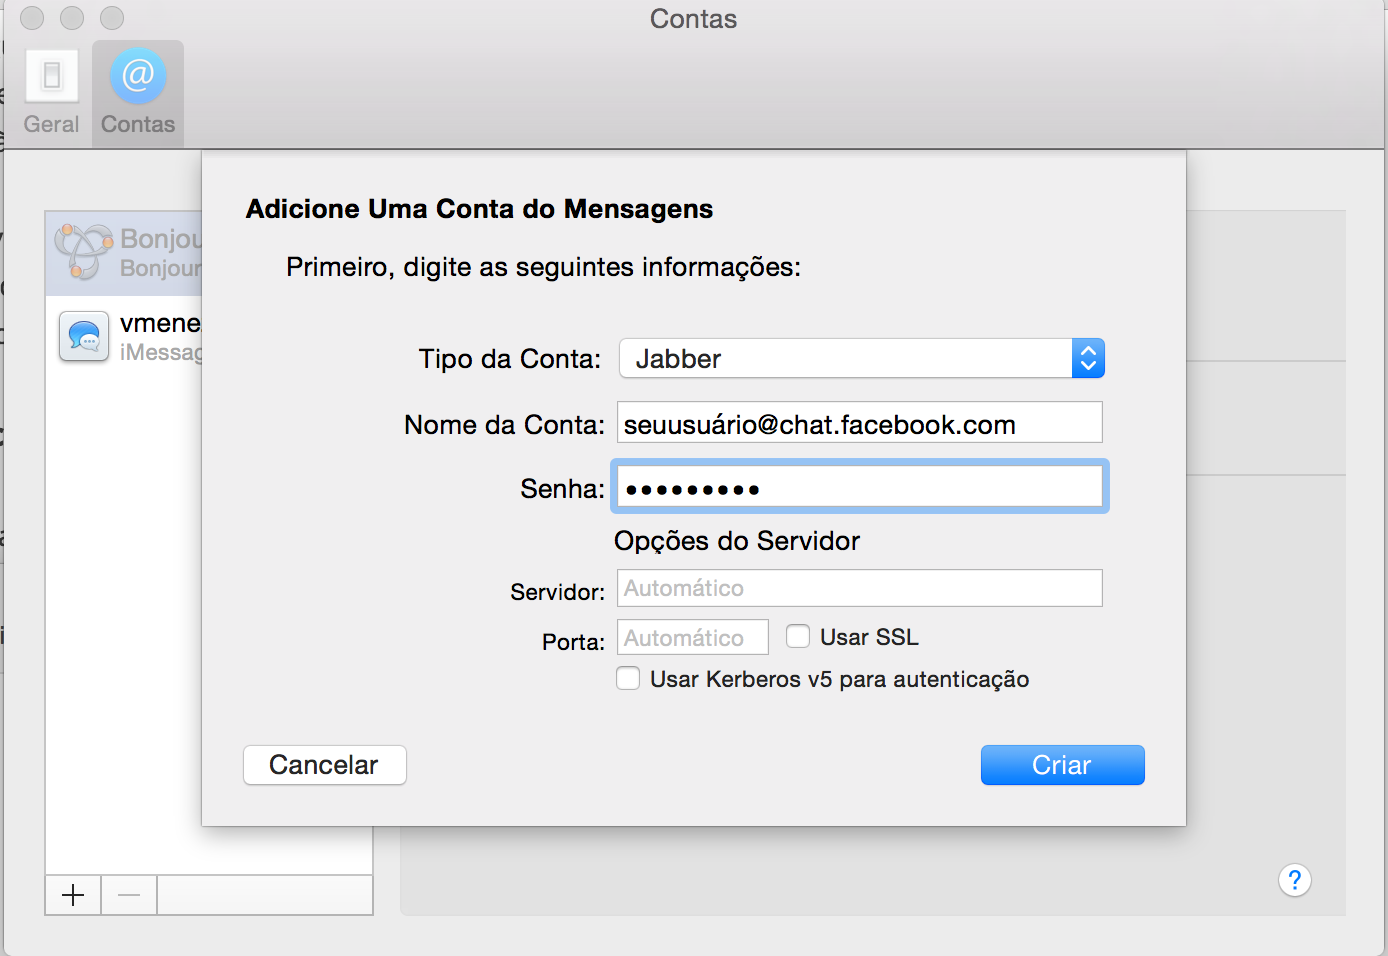The width and height of the screenshot is (1388, 956).
Task: Open help with the question mark button
Action: (x=1294, y=880)
